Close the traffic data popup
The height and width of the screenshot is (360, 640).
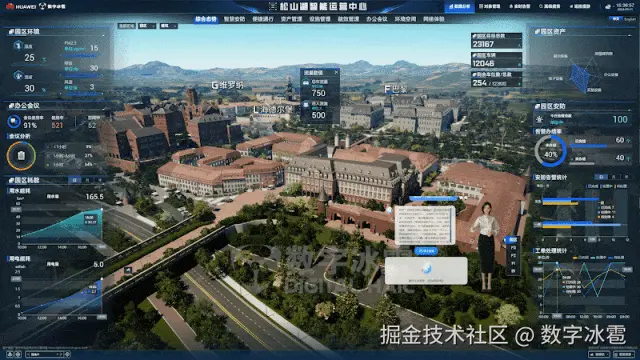point(336,72)
